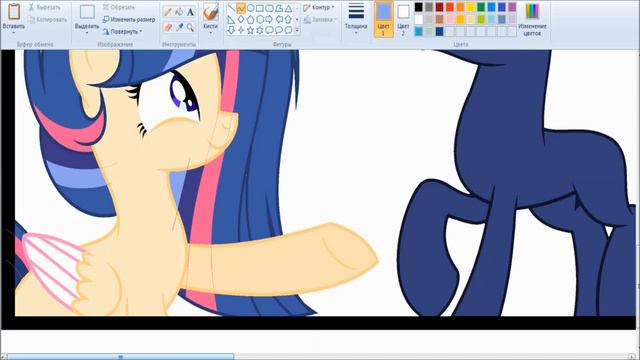640x360 pixels.
Task: Choose the Diamond shape
Action: [241, 19]
